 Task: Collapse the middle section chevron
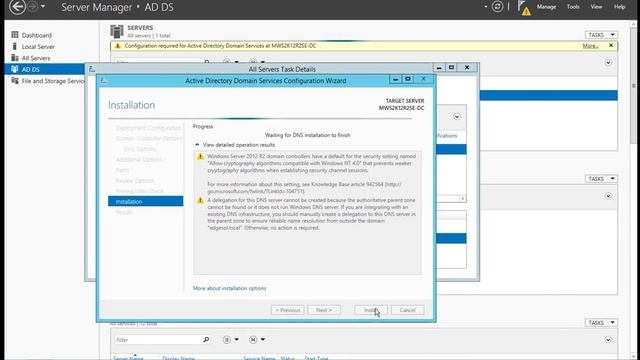(608, 196)
